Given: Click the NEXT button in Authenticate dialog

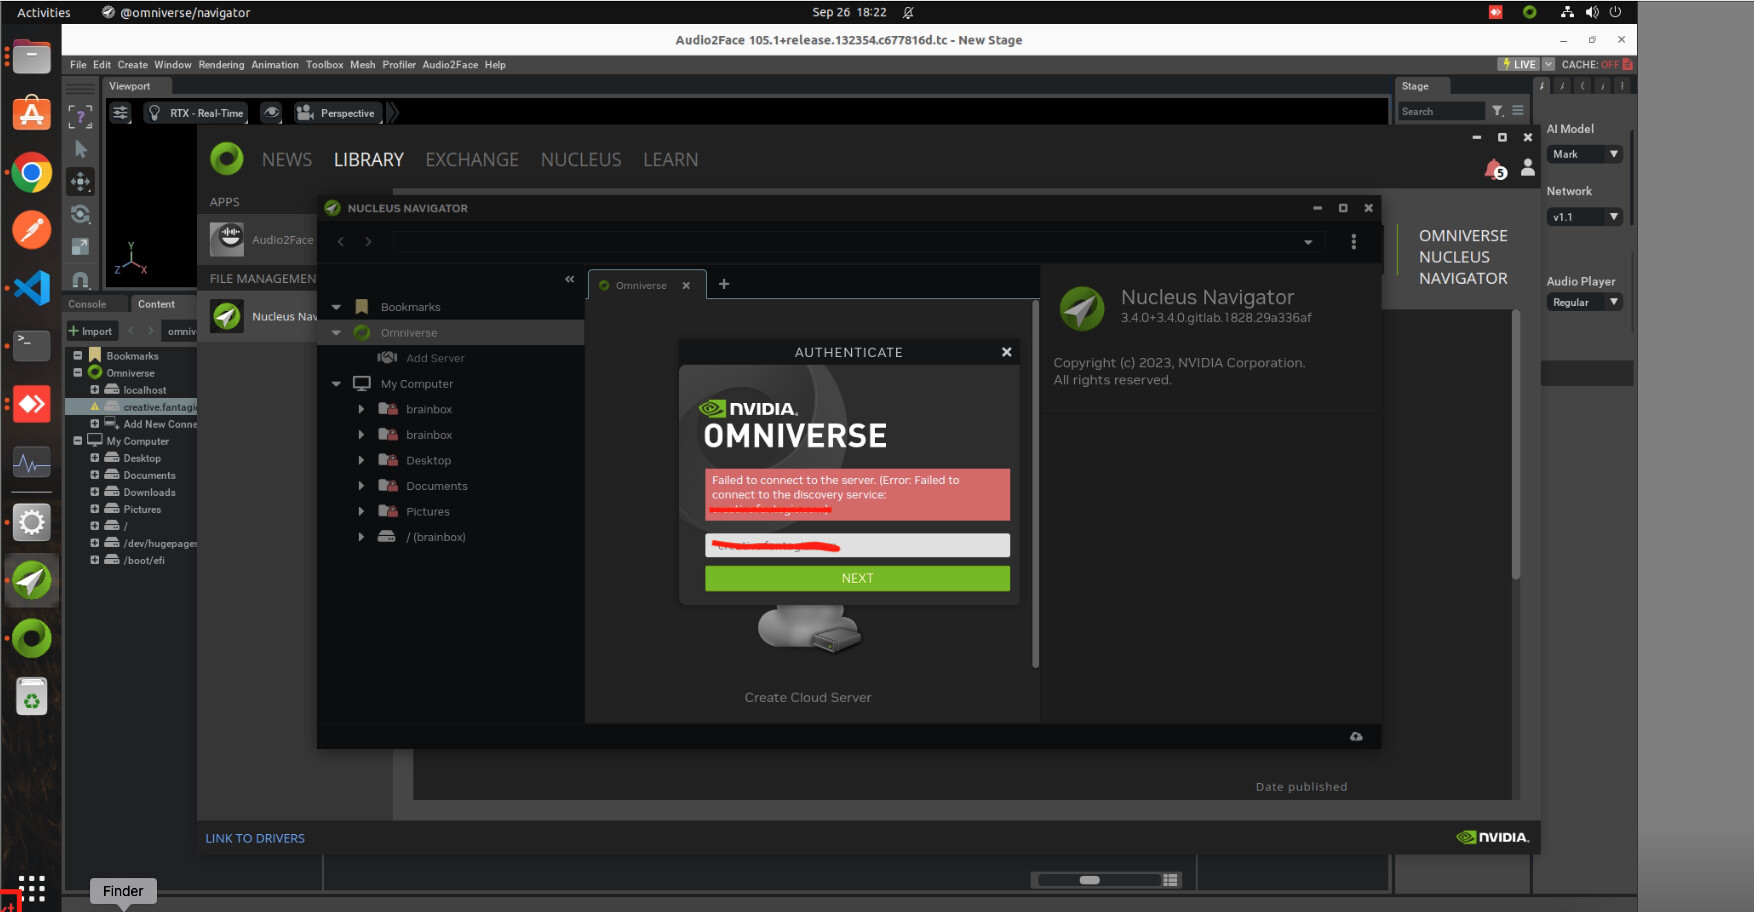Looking at the screenshot, I should [857, 578].
